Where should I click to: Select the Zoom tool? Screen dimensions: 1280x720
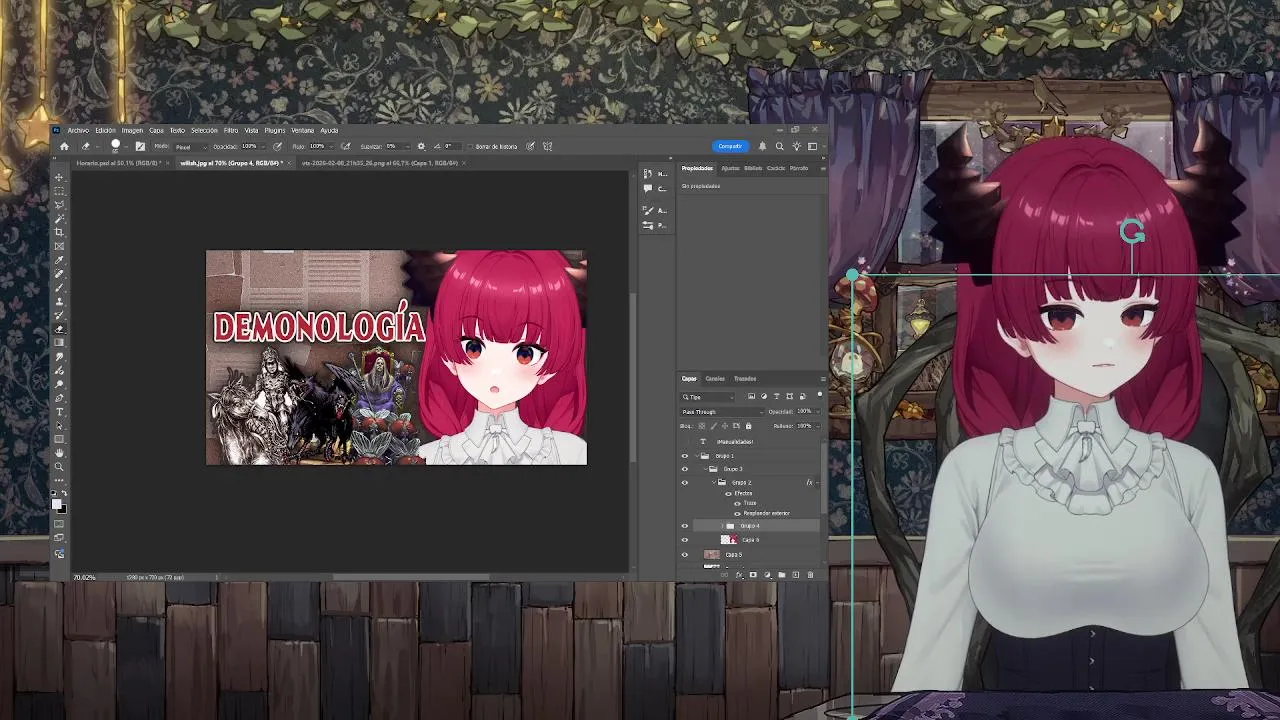tap(59, 466)
